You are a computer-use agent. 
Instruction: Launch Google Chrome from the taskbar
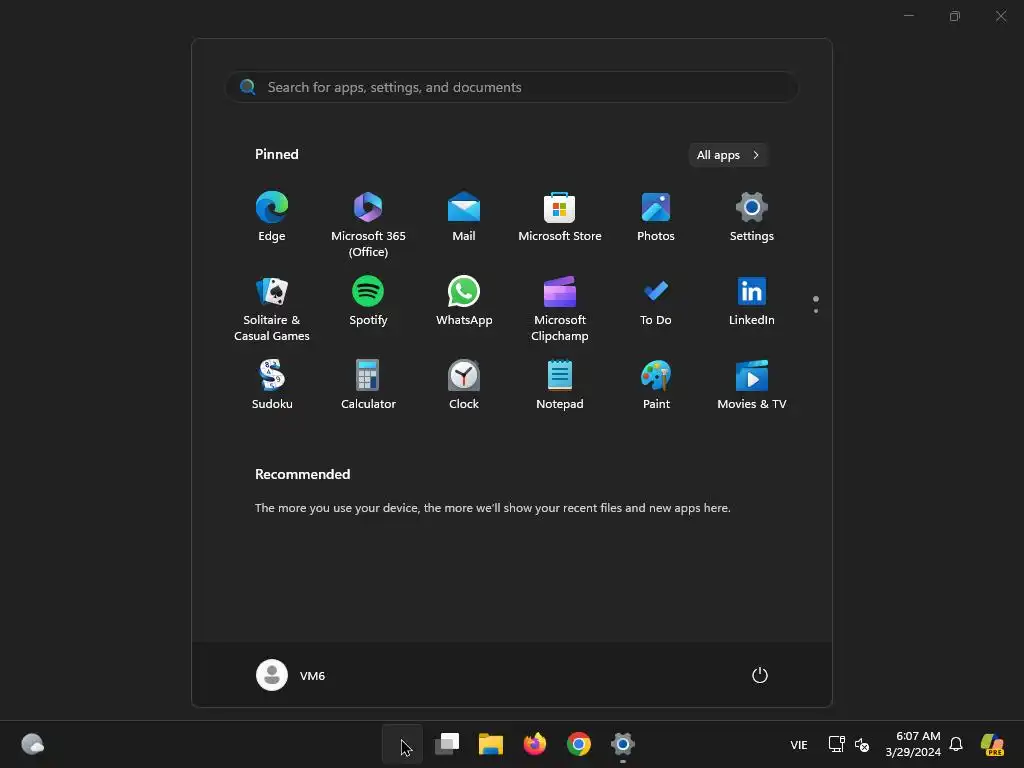click(x=579, y=744)
